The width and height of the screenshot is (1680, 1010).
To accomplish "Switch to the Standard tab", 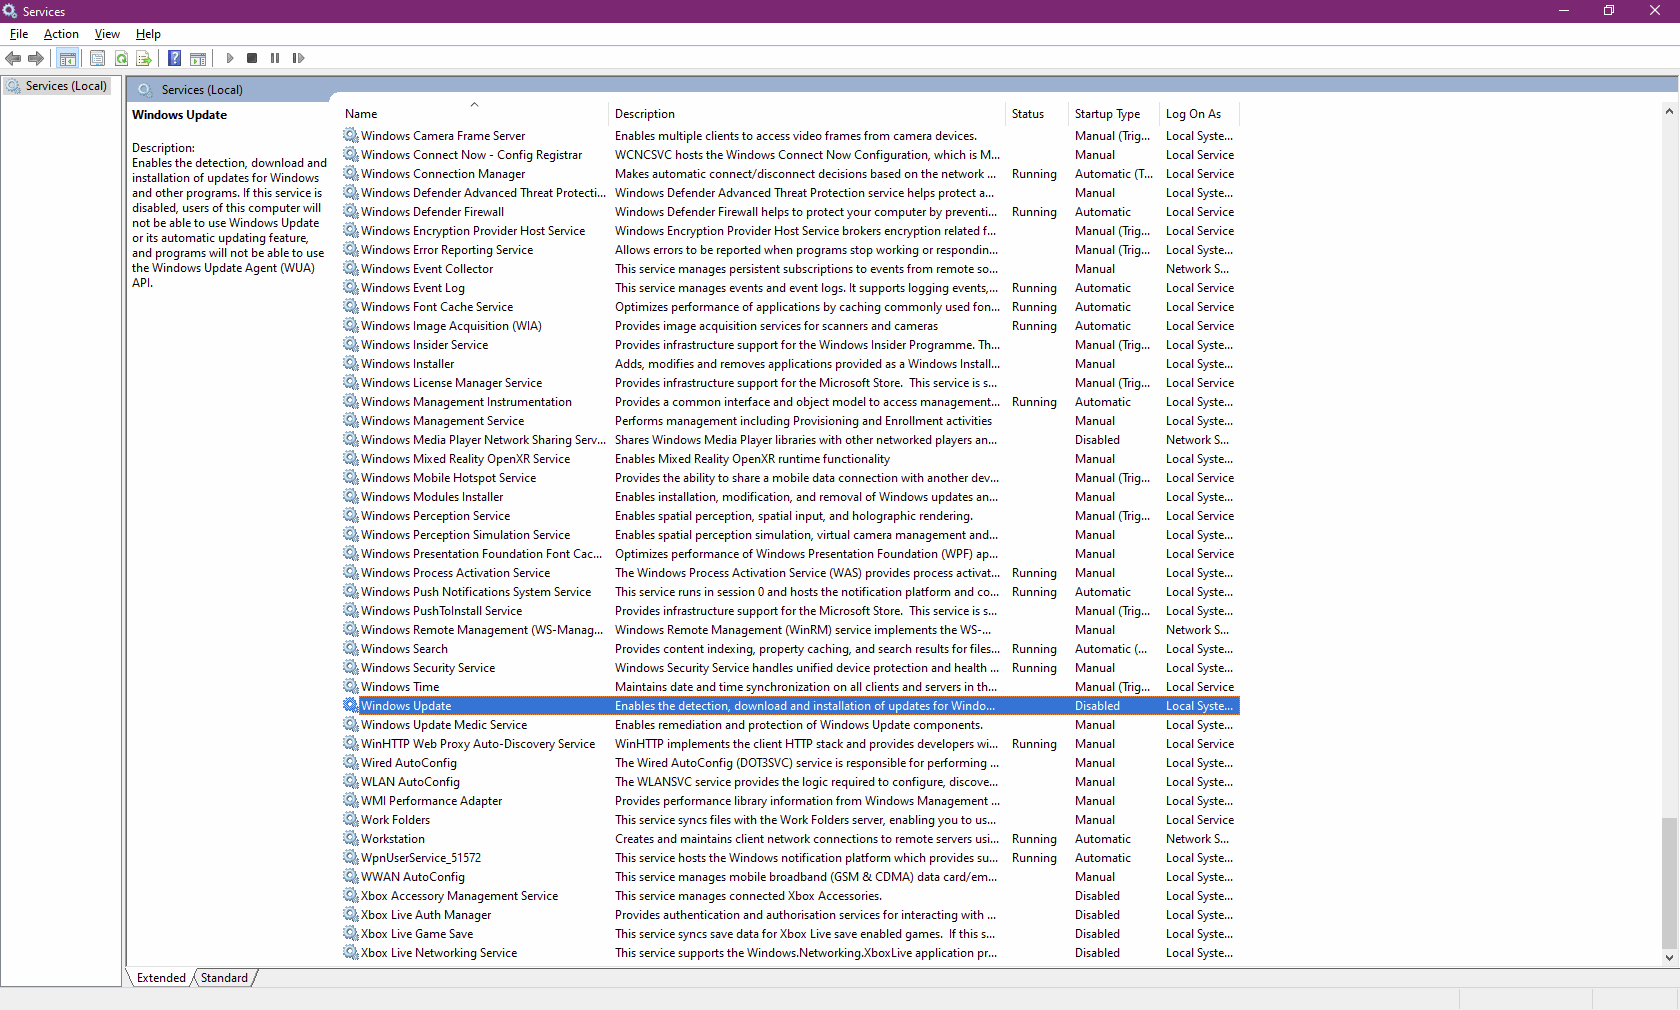I will pyautogui.click(x=224, y=978).
